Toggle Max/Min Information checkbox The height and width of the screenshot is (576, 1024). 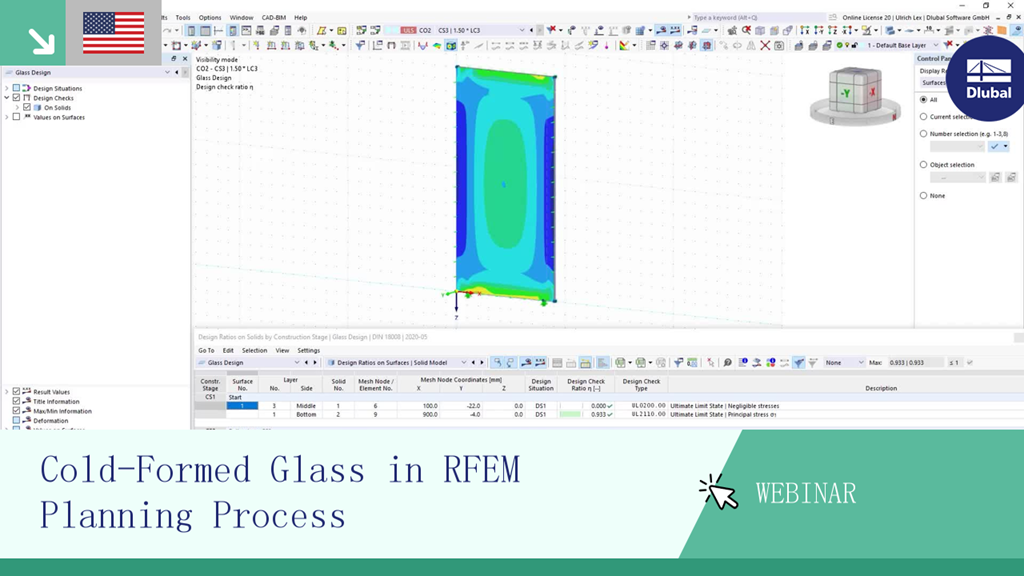click(16, 411)
